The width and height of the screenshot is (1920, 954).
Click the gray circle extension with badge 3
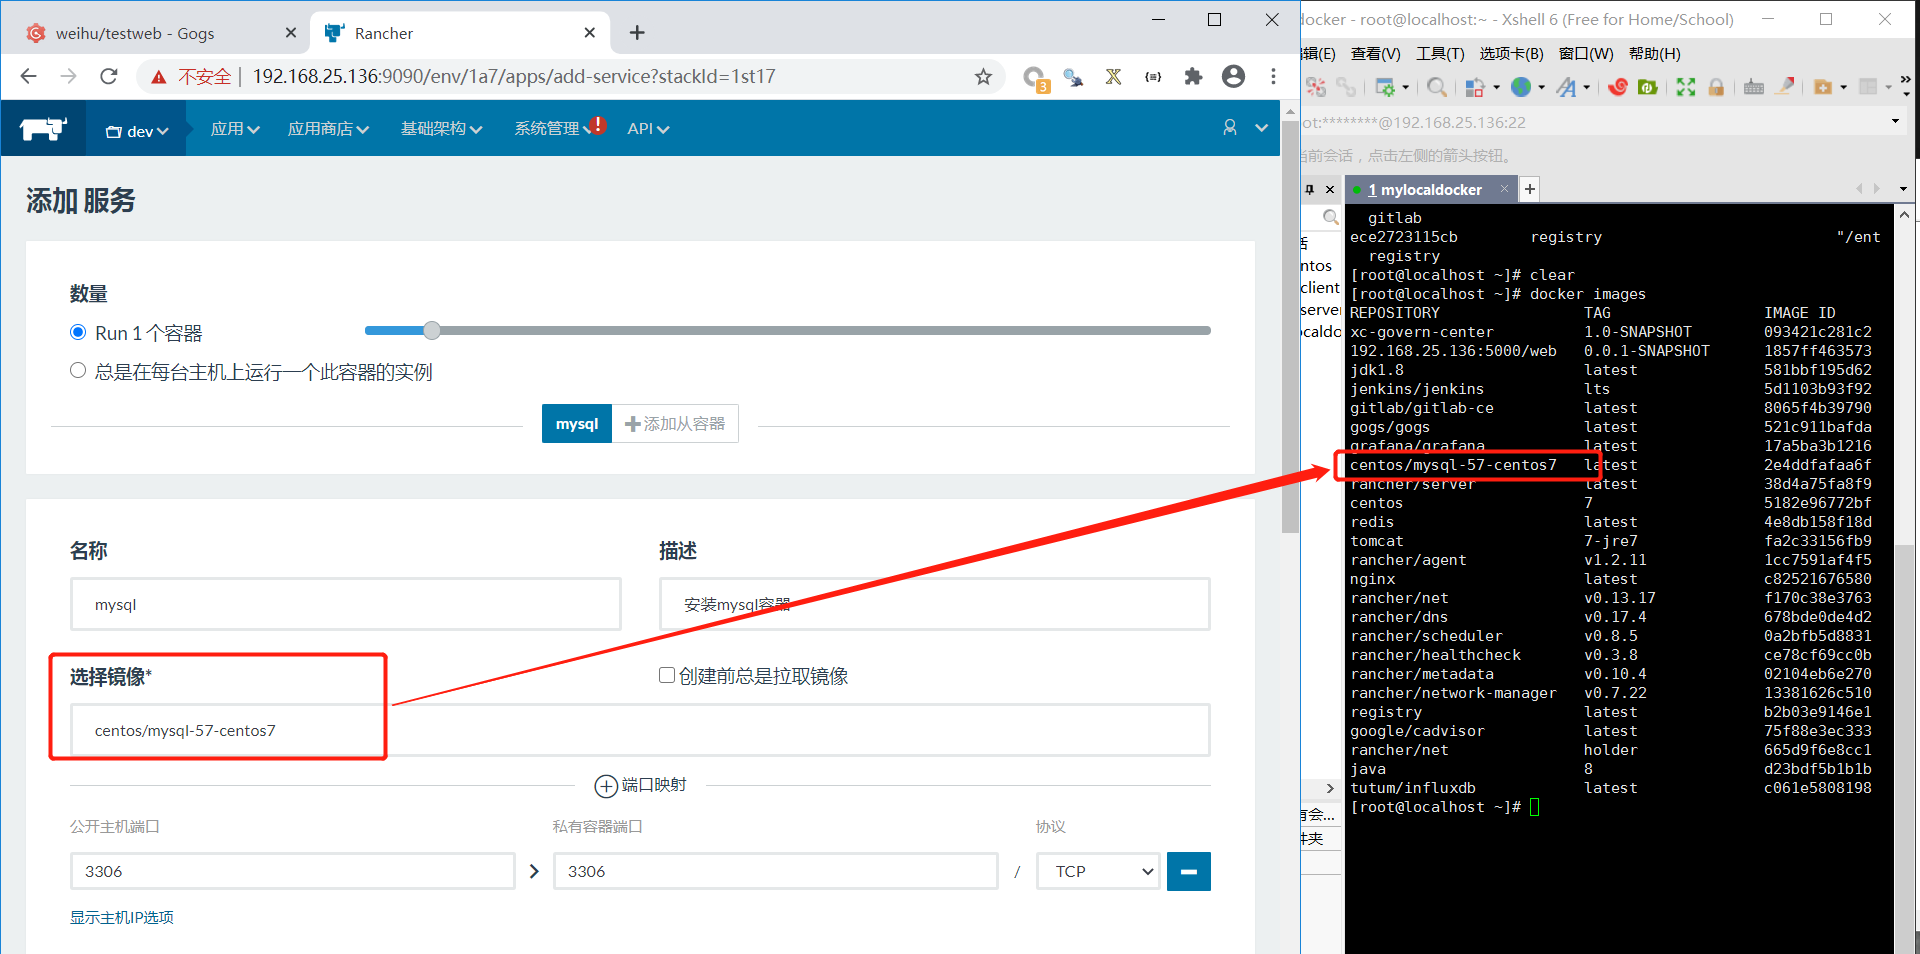tap(1035, 78)
